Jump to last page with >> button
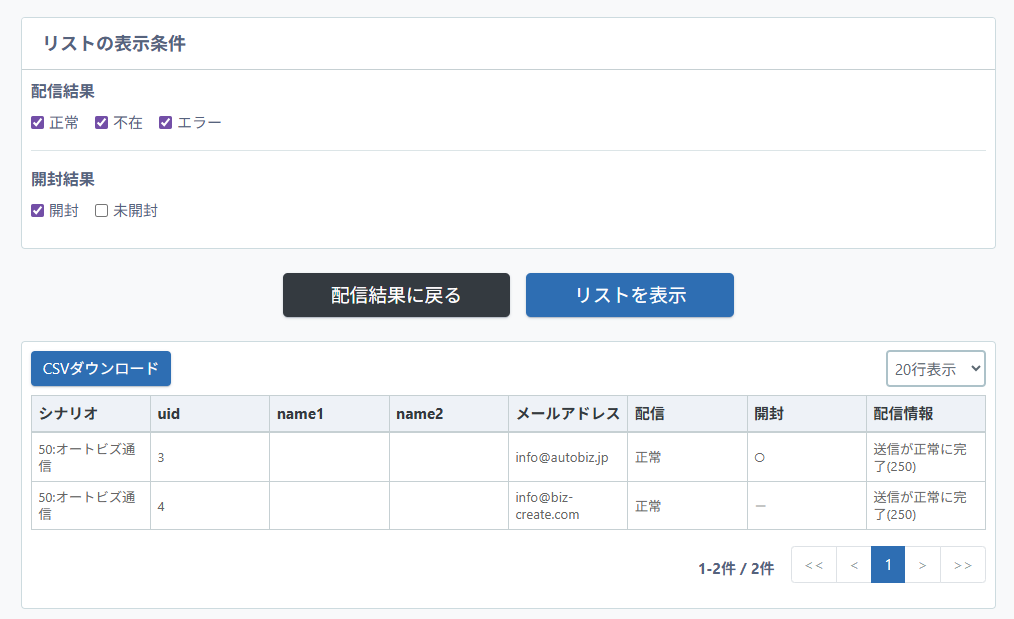1014x619 pixels. (962, 565)
